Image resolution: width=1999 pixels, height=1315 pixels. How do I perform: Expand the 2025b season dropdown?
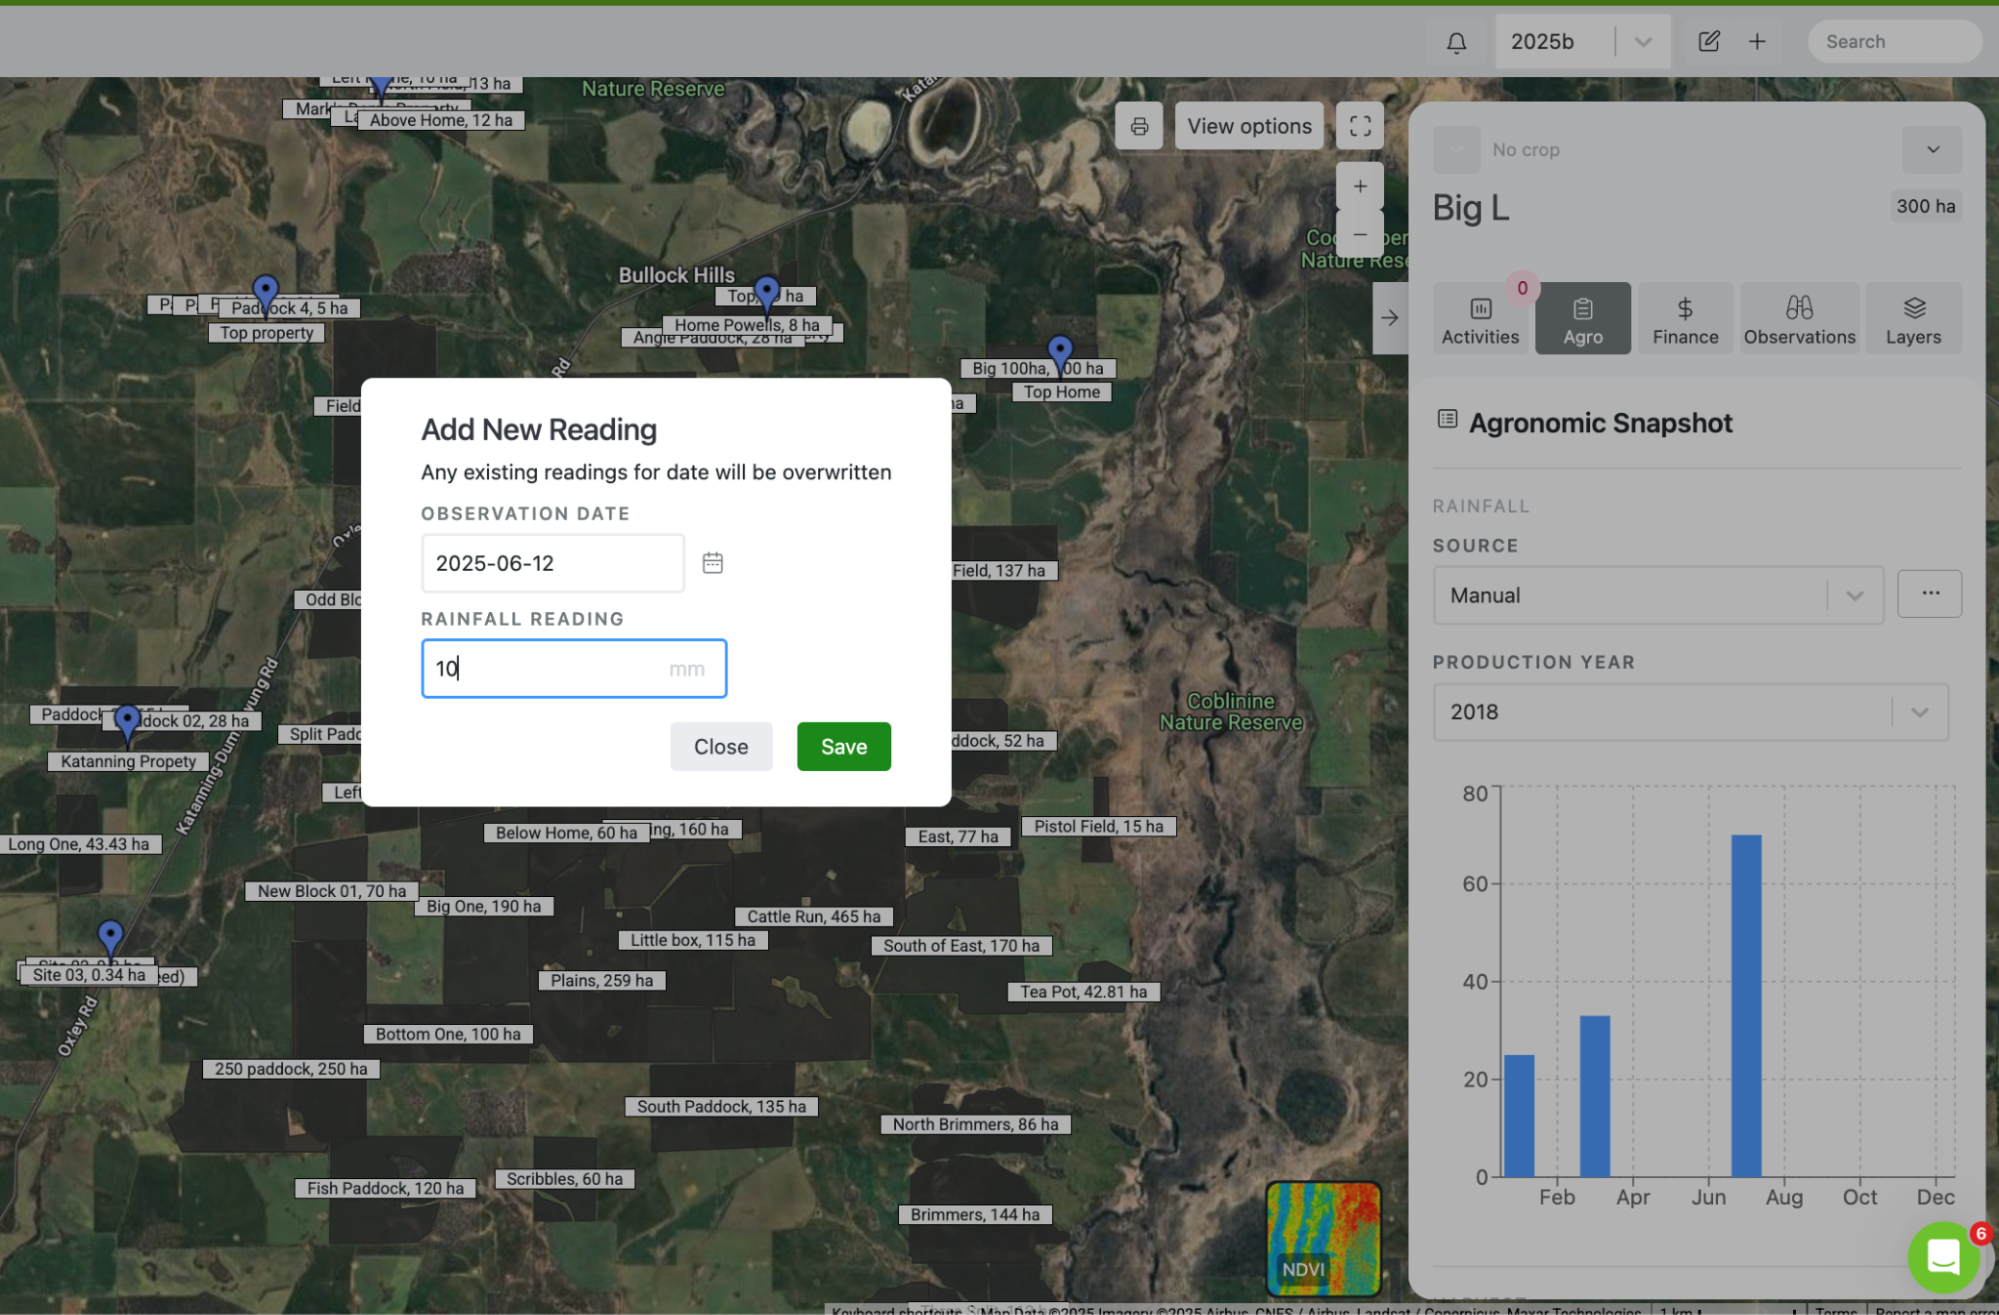pyautogui.click(x=1642, y=42)
